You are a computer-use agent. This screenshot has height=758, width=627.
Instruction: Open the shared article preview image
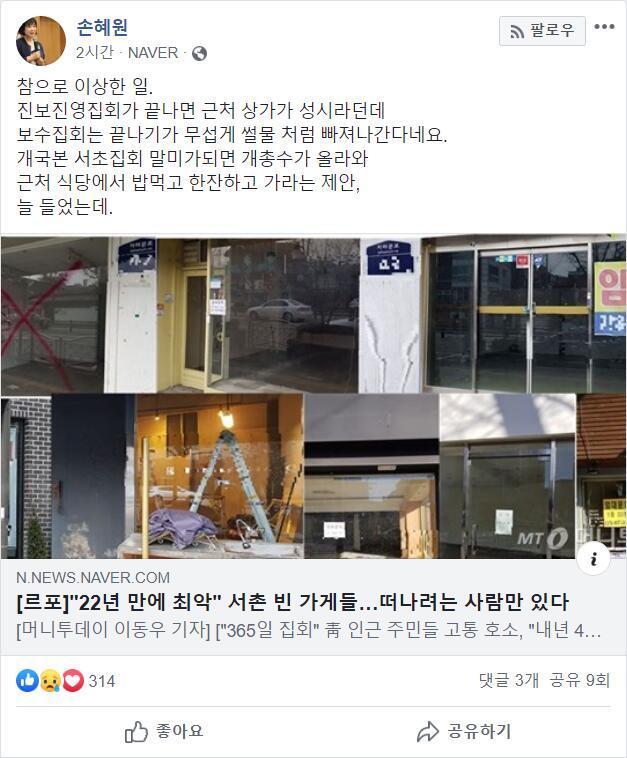313,397
